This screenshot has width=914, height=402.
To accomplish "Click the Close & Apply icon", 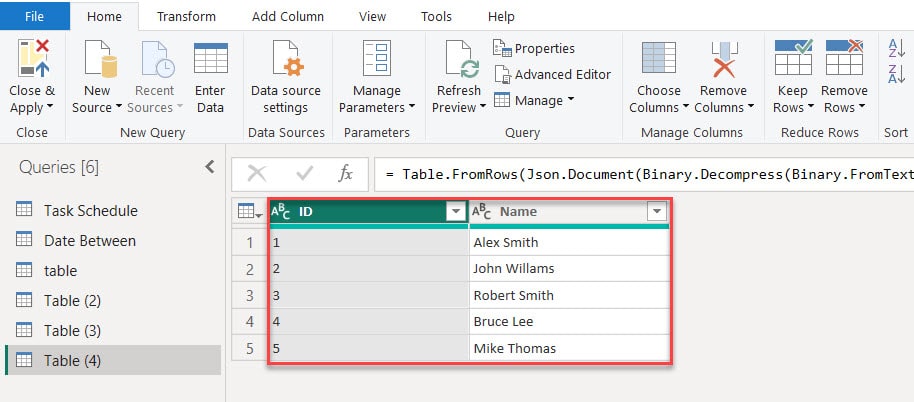I will (33, 58).
